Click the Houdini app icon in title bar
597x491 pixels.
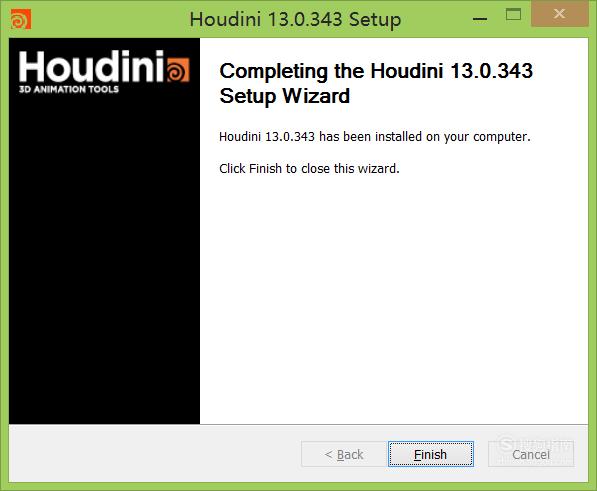point(21,19)
